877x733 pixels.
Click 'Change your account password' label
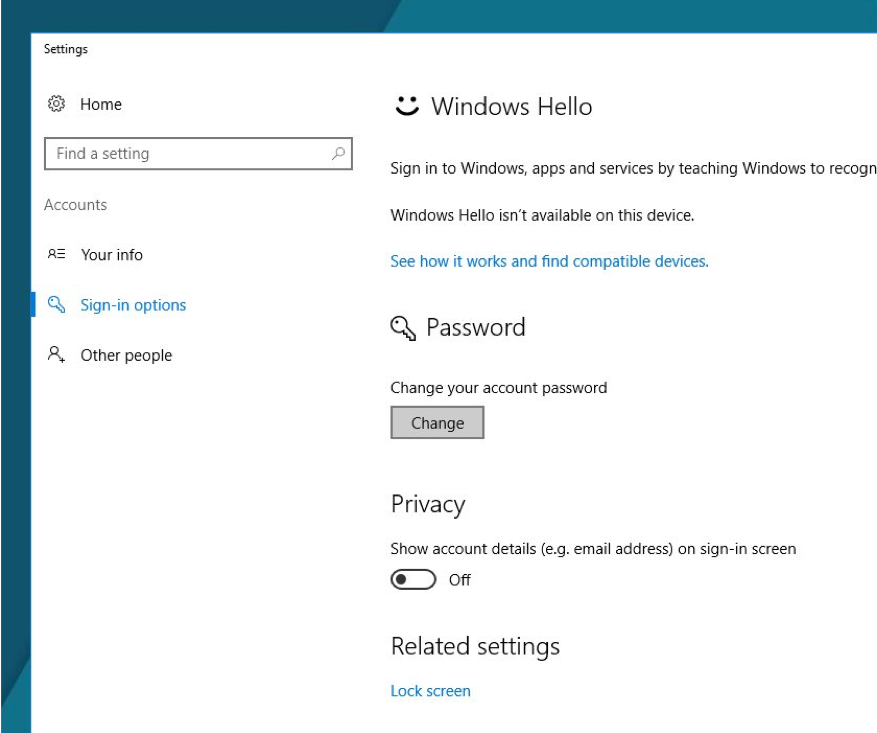click(498, 388)
